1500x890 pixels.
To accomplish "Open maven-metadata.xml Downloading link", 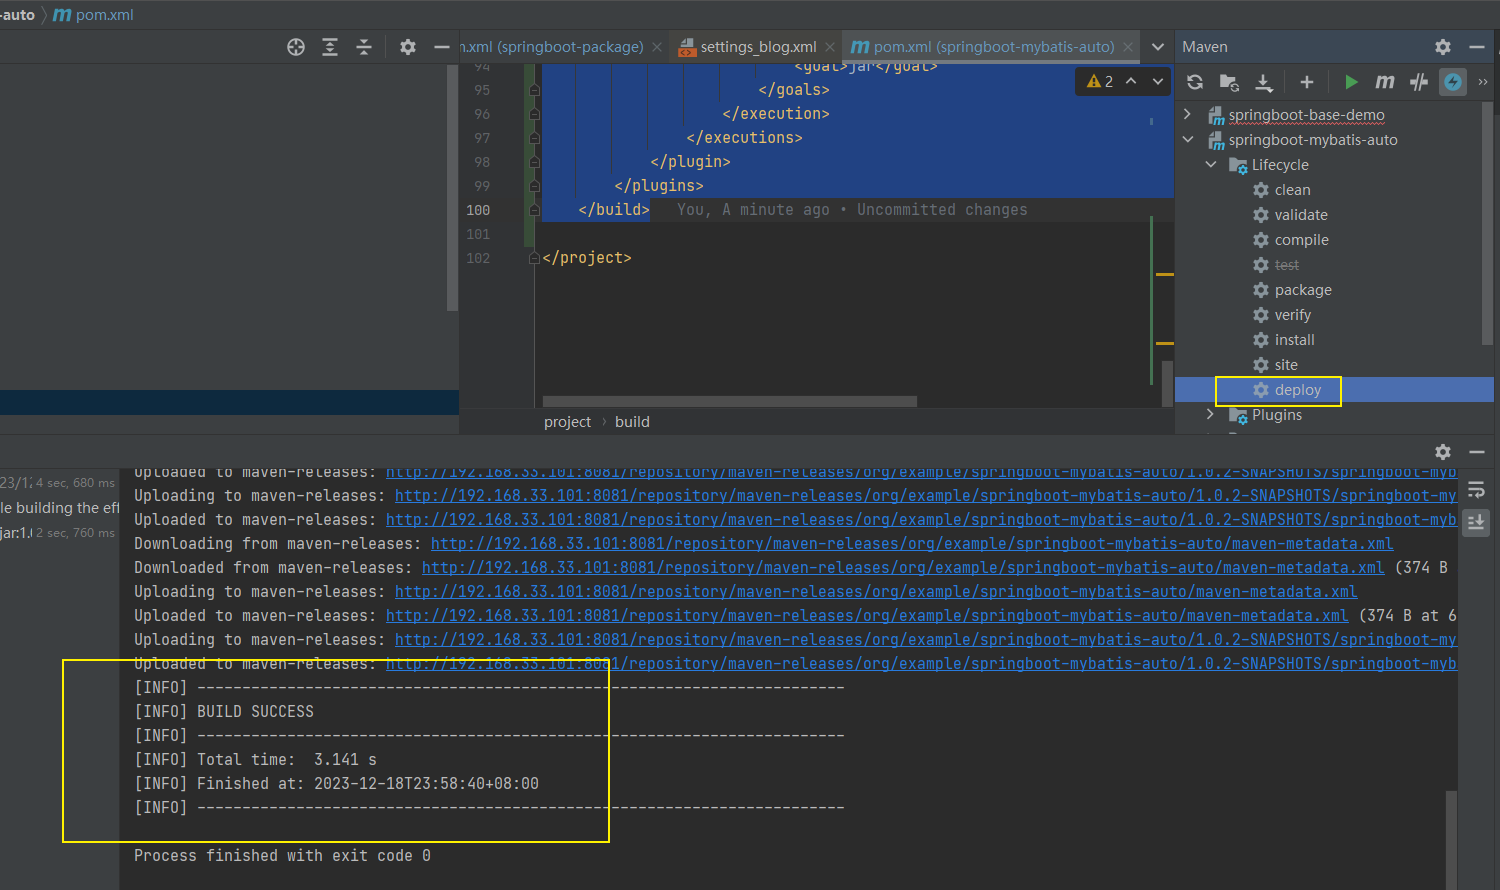I will [x=911, y=544].
